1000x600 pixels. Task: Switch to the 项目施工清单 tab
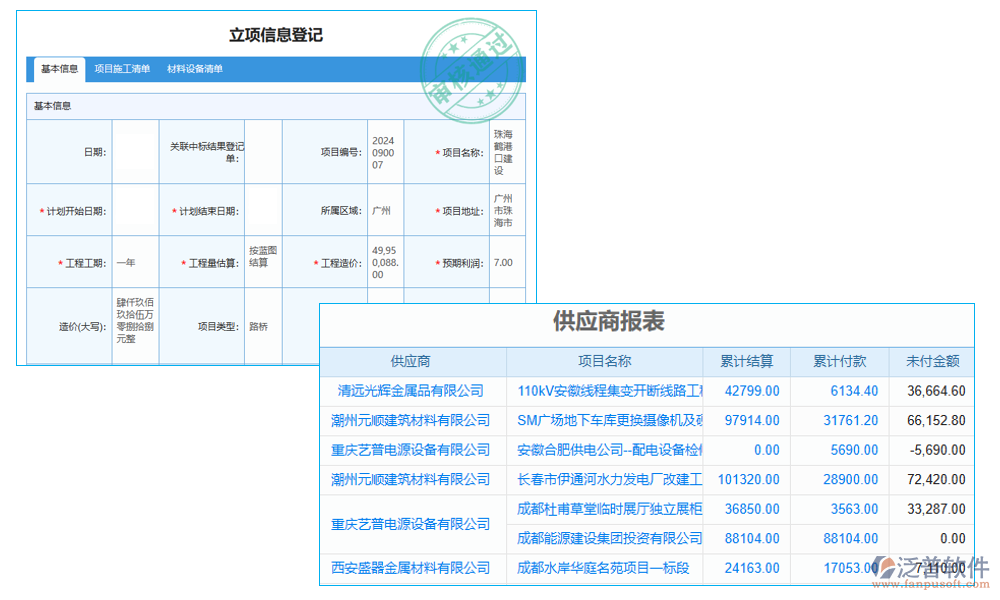click(x=122, y=69)
